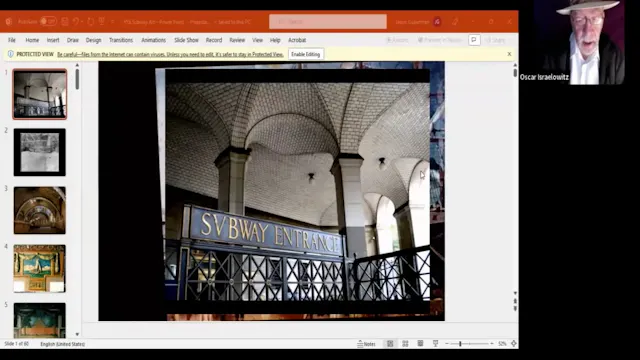Switch to Reading View icon
The height and width of the screenshot is (360, 640).
(x=420, y=344)
